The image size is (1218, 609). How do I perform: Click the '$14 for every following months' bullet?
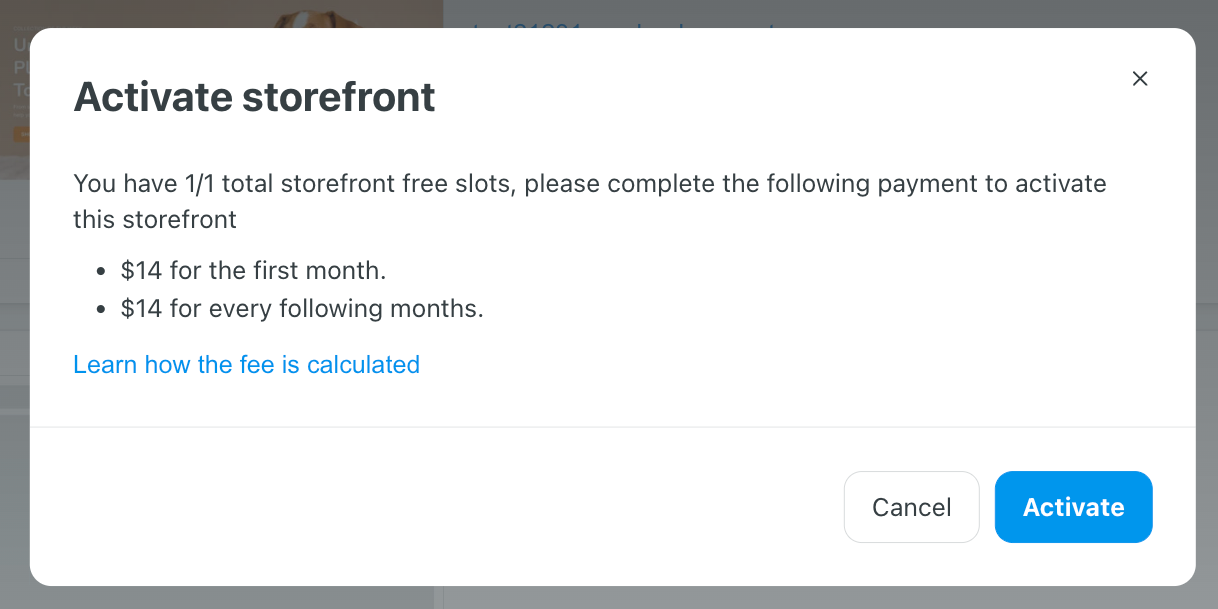pos(302,309)
